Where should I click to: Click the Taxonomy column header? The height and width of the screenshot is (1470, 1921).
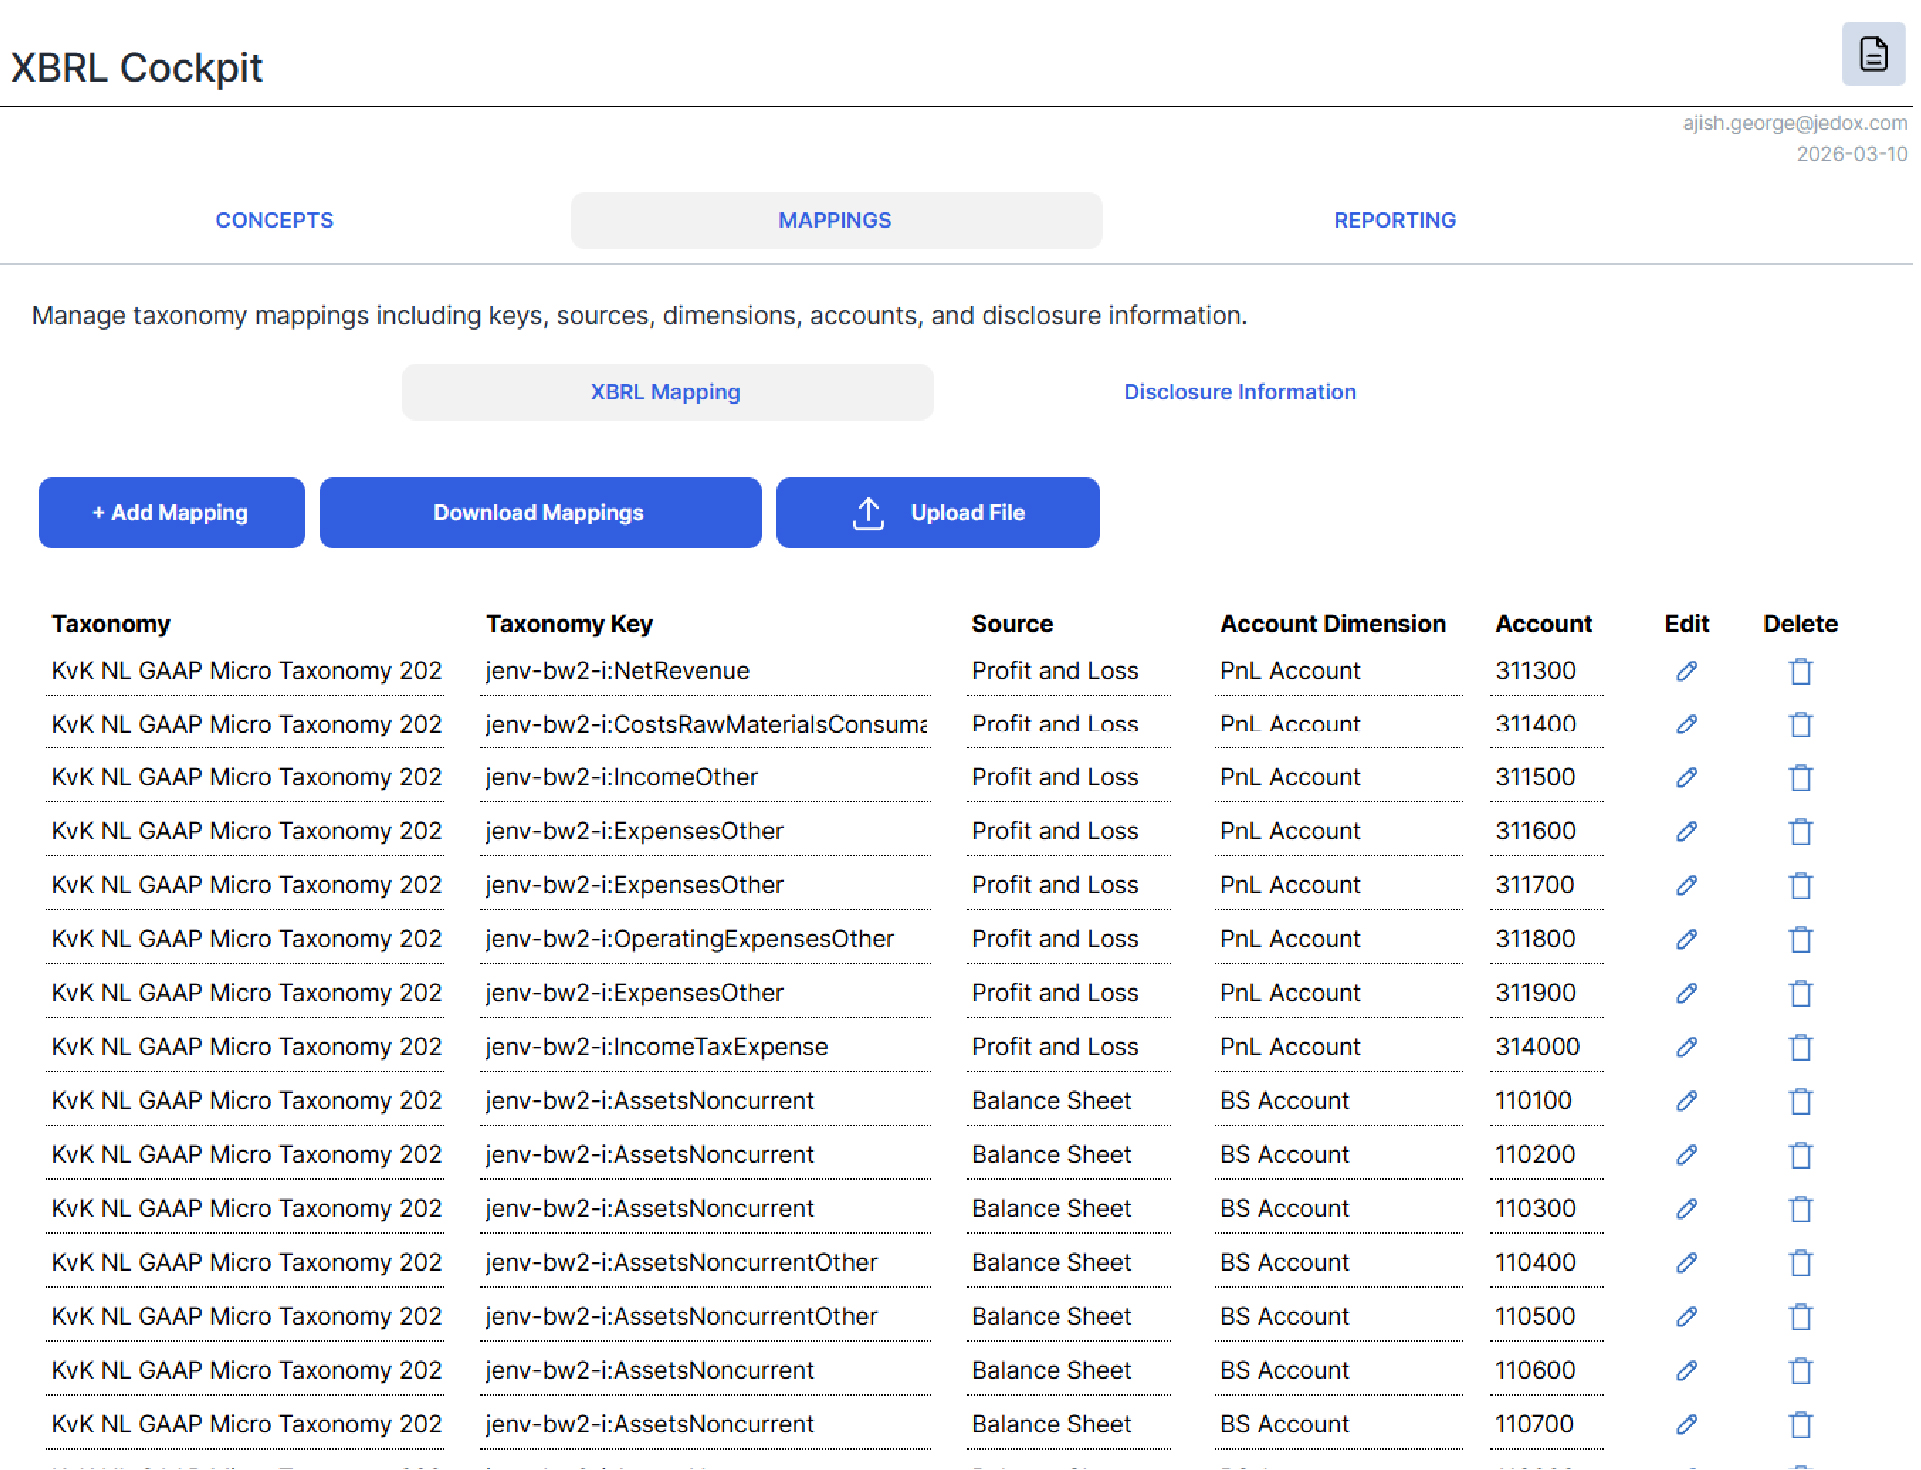[111, 624]
